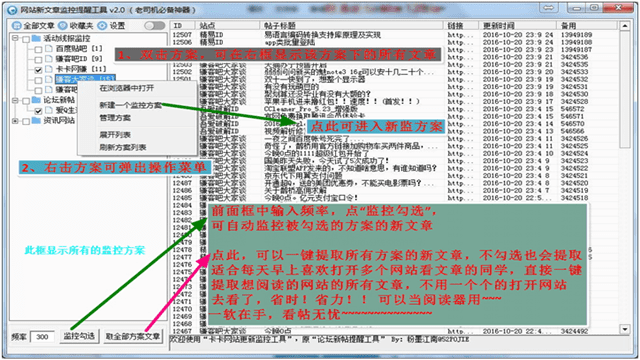Click document icon of 爱Q生 item
Image resolution: width=640 pixels, height=360 pixels.
(x=49, y=110)
